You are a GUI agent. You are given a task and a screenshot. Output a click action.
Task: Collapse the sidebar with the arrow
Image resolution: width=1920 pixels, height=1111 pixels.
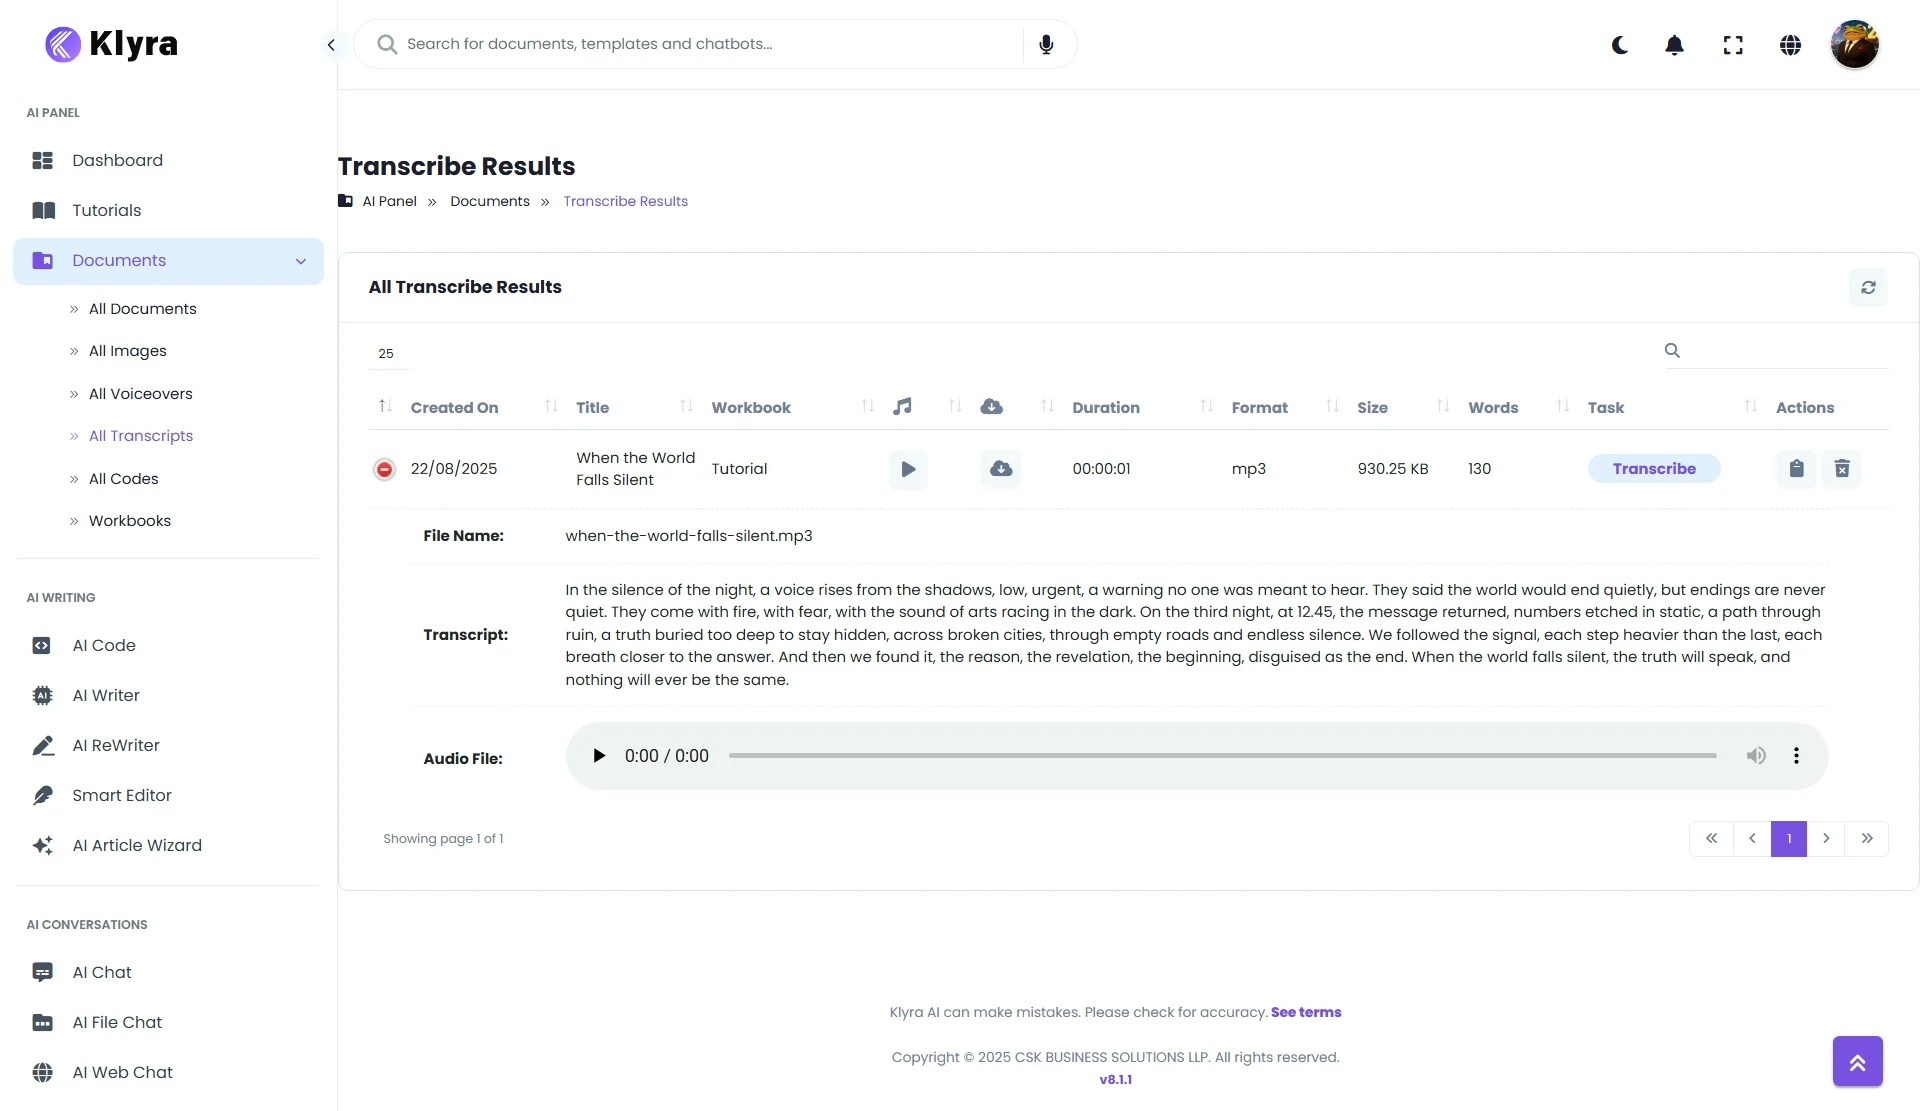coord(331,44)
